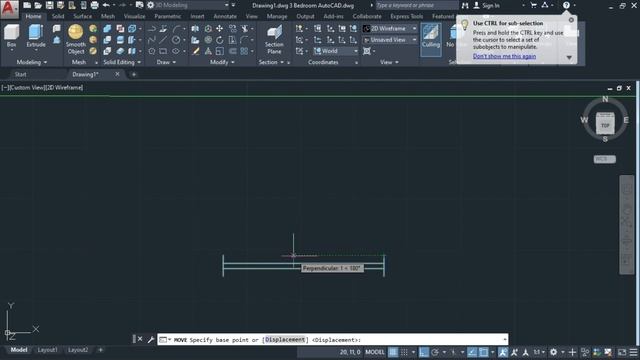Click the Save icon in quick access toolbar
Screen dimensions: 640x360
pos(49,5)
